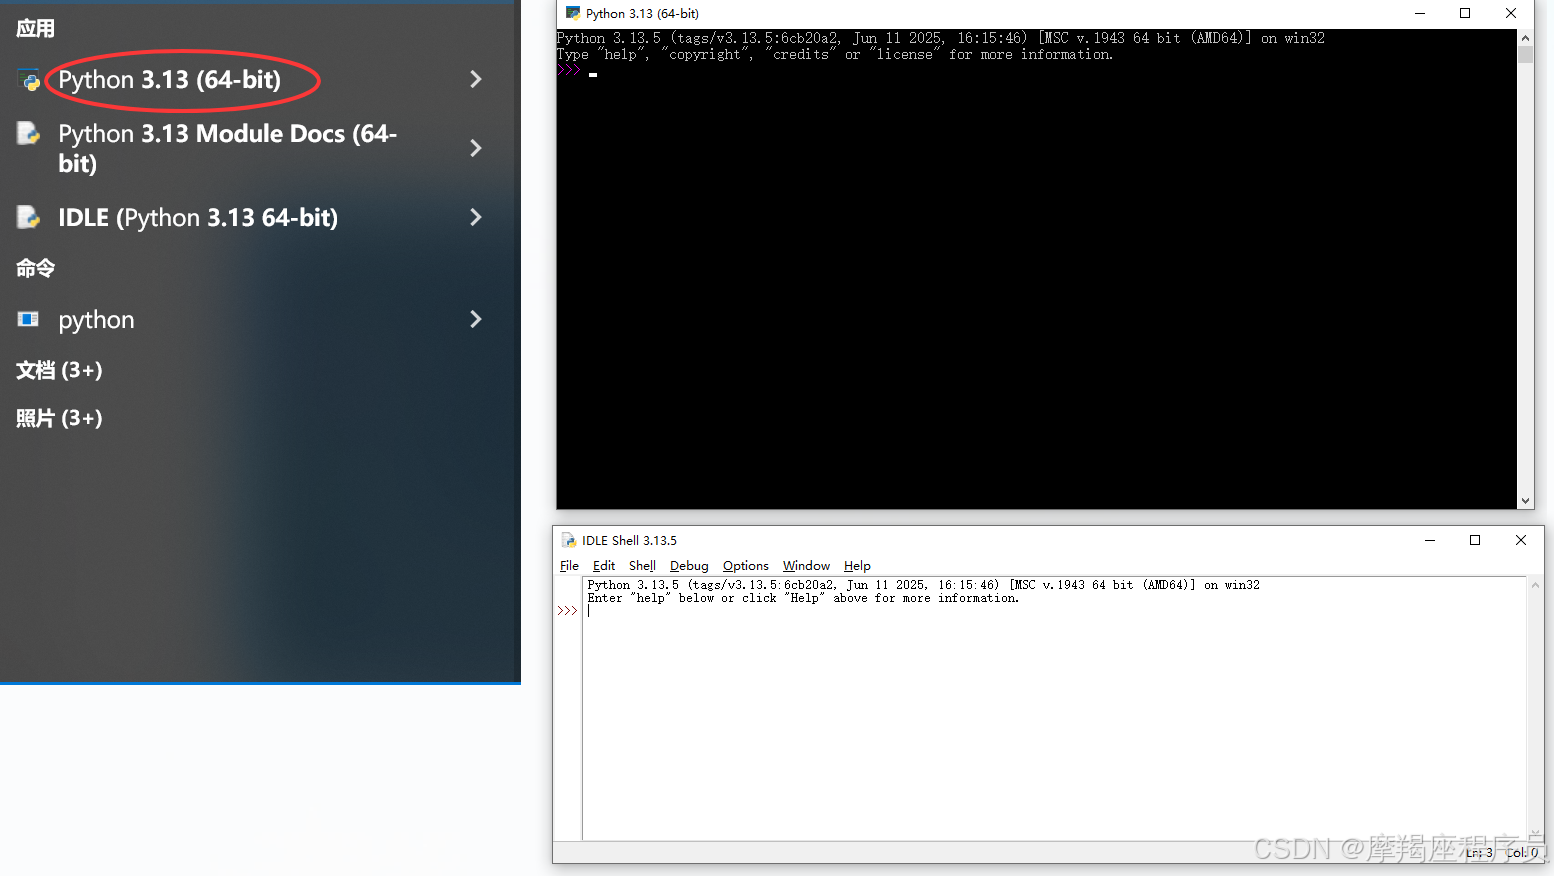Click console scrollbar up arrow
This screenshot has height=876, width=1554.
point(1525,37)
